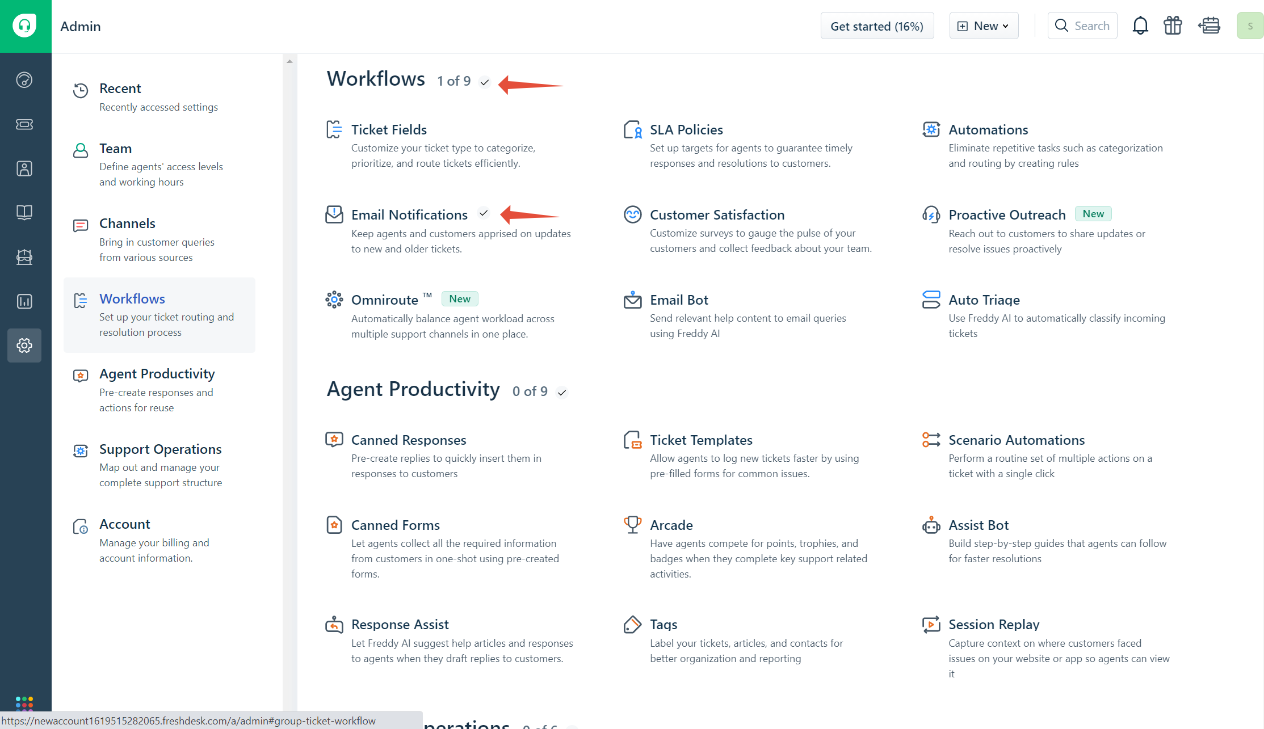
Task: Expand the Workflows 1 of 9 progress chevron
Action: coord(485,82)
